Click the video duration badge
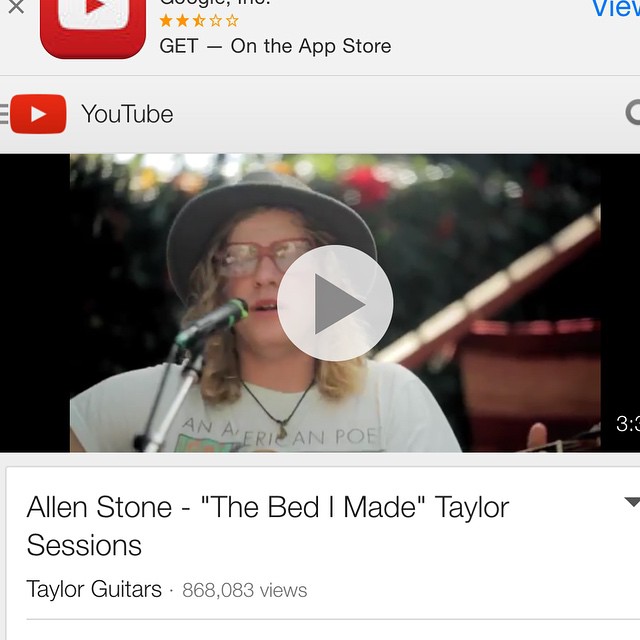Viewport: 640px width, 640px height. coord(628,424)
